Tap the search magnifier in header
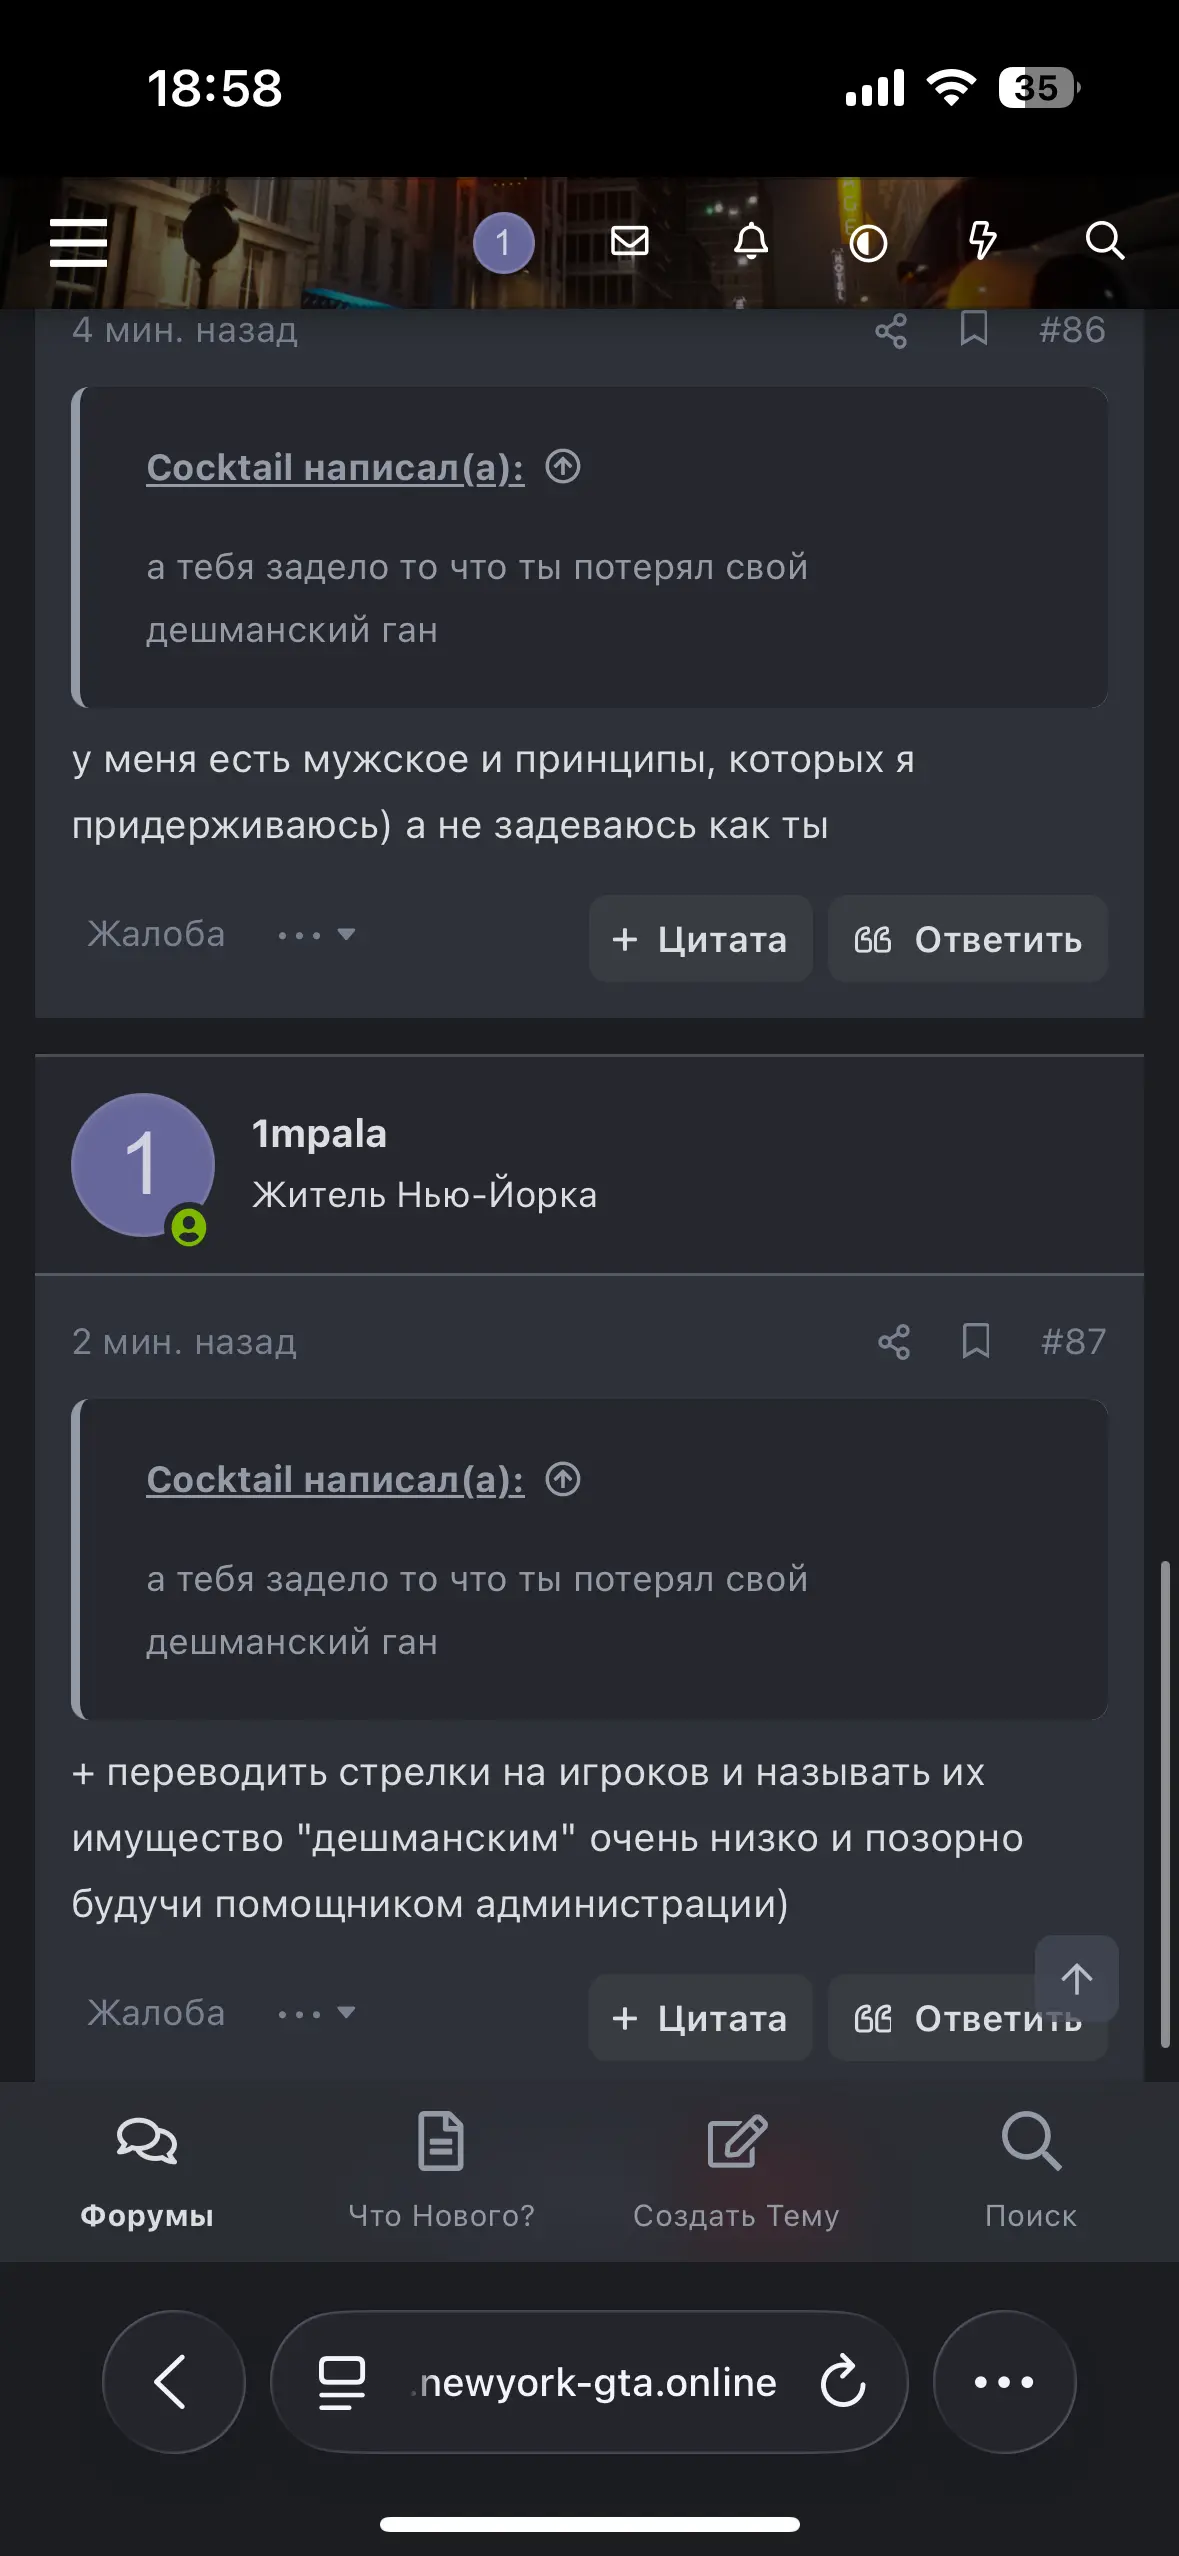 (1104, 241)
